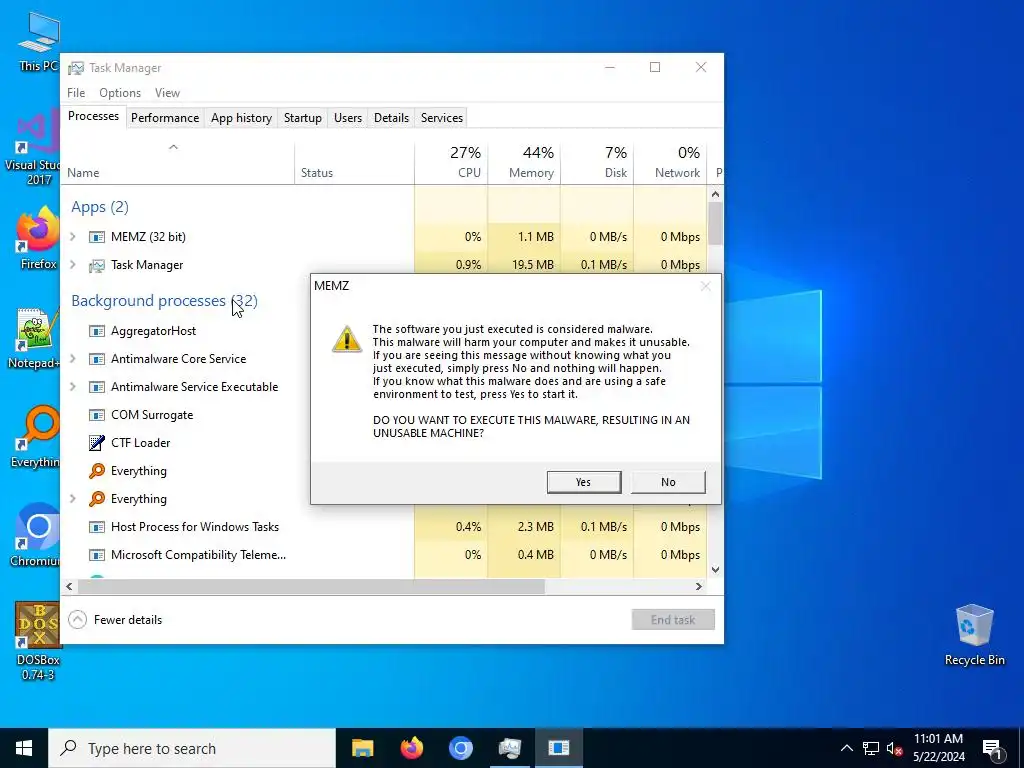Click the MEMZ process icon in Apps
This screenshot has width=1024, height=768.
pyautogui.click(x=97, y=237)
